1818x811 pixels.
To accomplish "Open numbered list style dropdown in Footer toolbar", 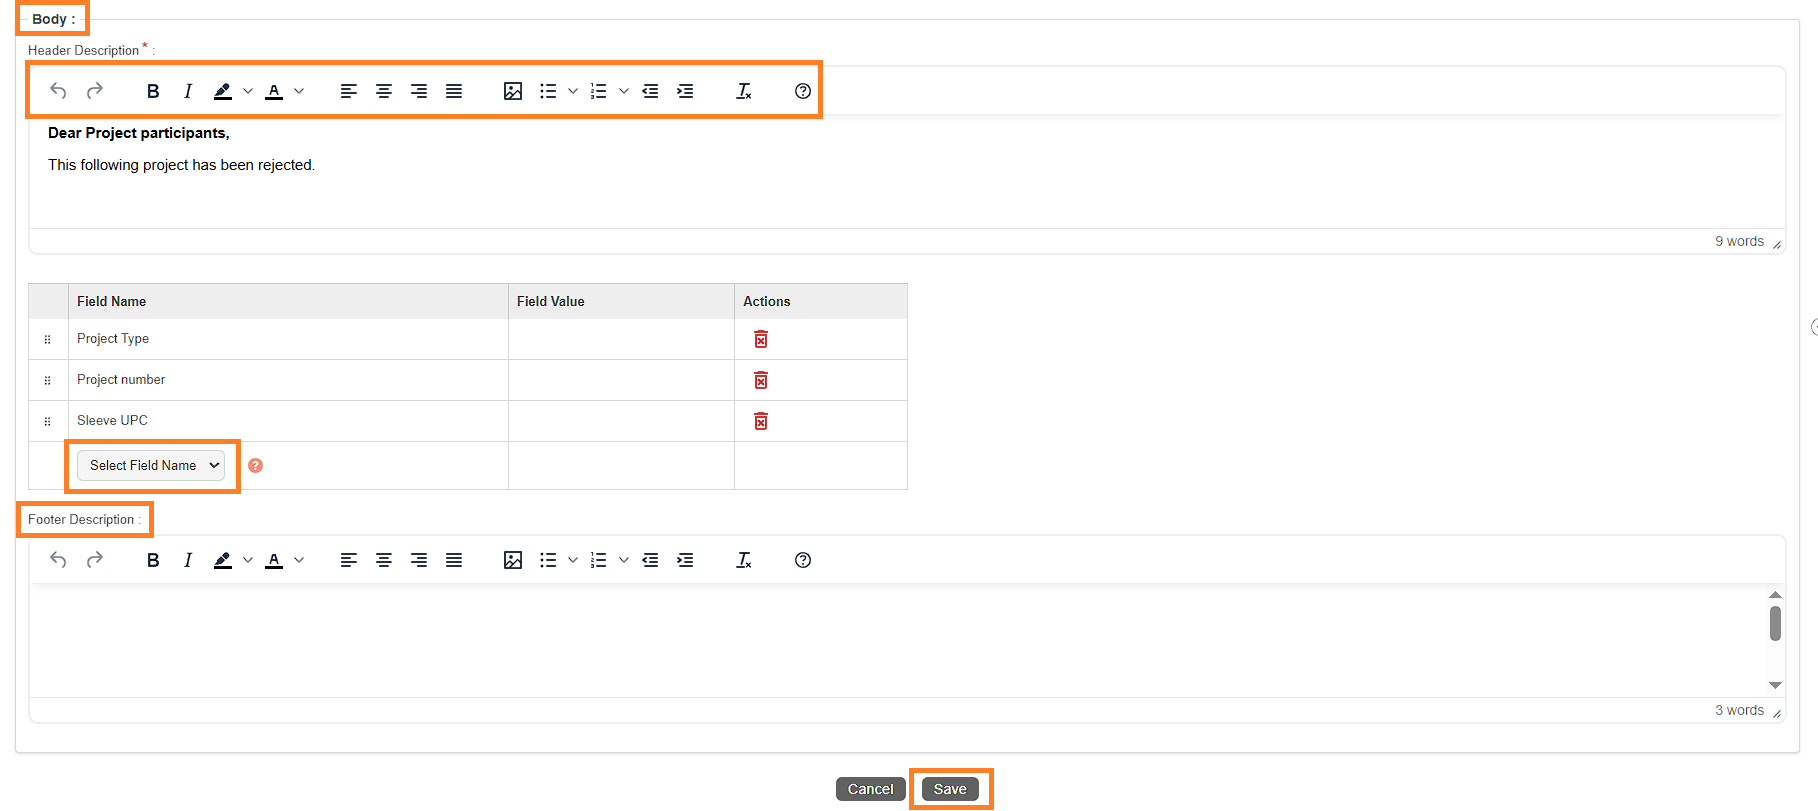I will [x=624, y=560].
